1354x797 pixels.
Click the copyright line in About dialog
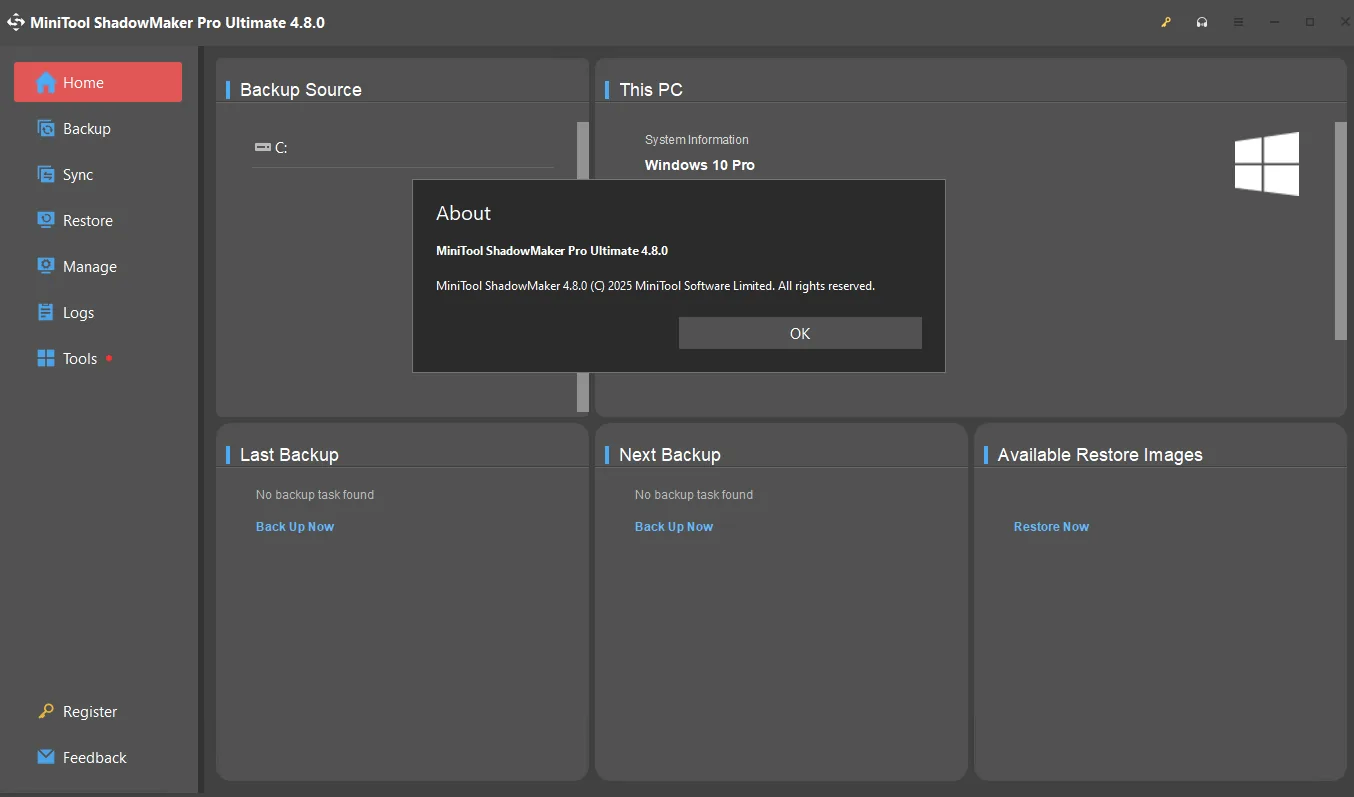coord(655,286)
